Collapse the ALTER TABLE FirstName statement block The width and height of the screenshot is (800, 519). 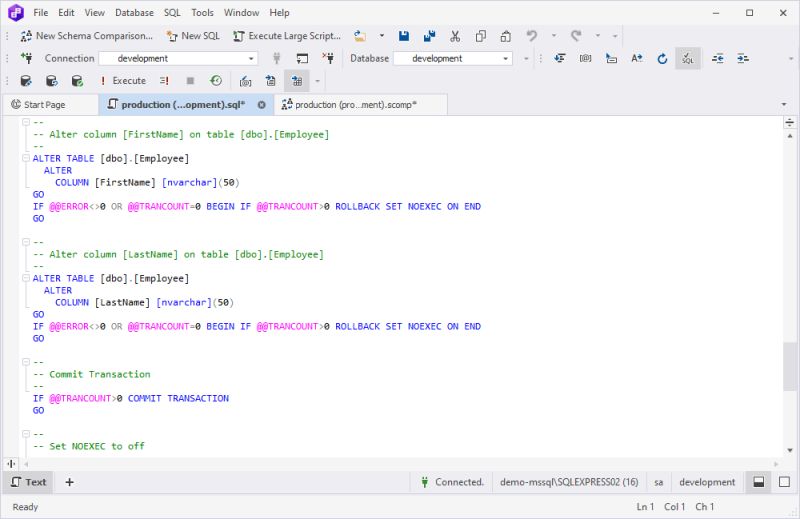(x=26, y=158)
